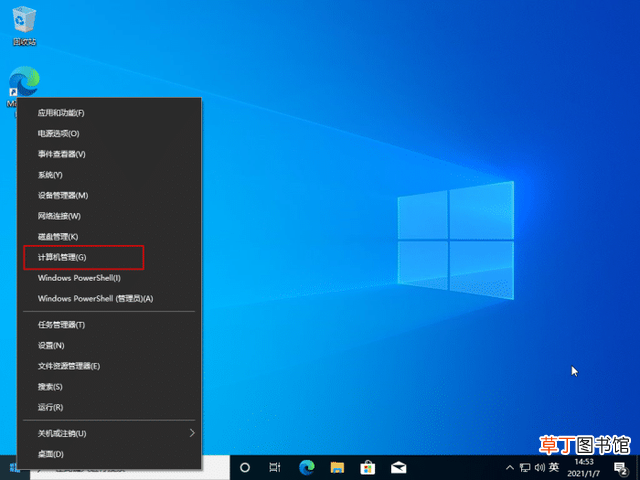
Task: Open 文件资源管理器(E) entry
Action: coord(109,366)
